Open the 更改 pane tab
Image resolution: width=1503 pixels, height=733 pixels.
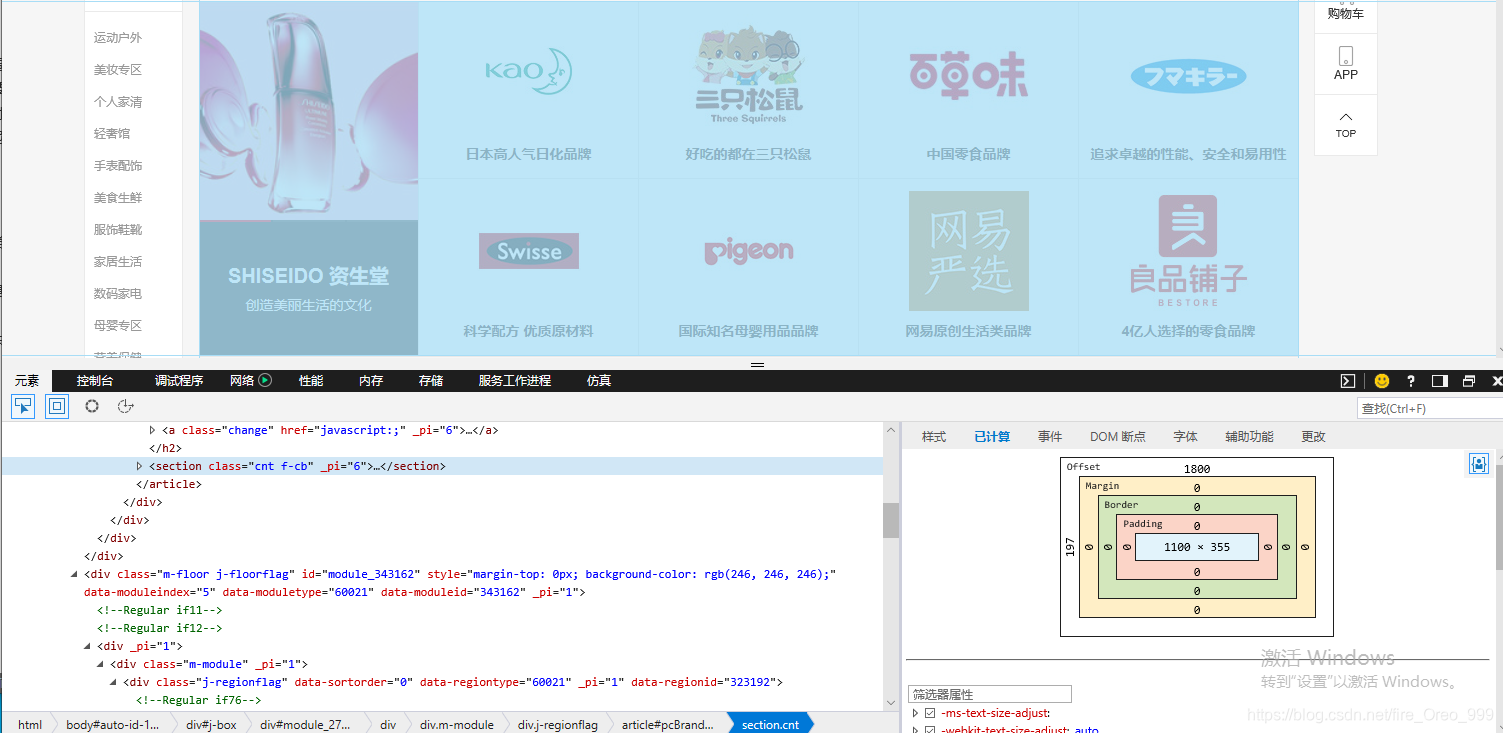click(1313, 437)
